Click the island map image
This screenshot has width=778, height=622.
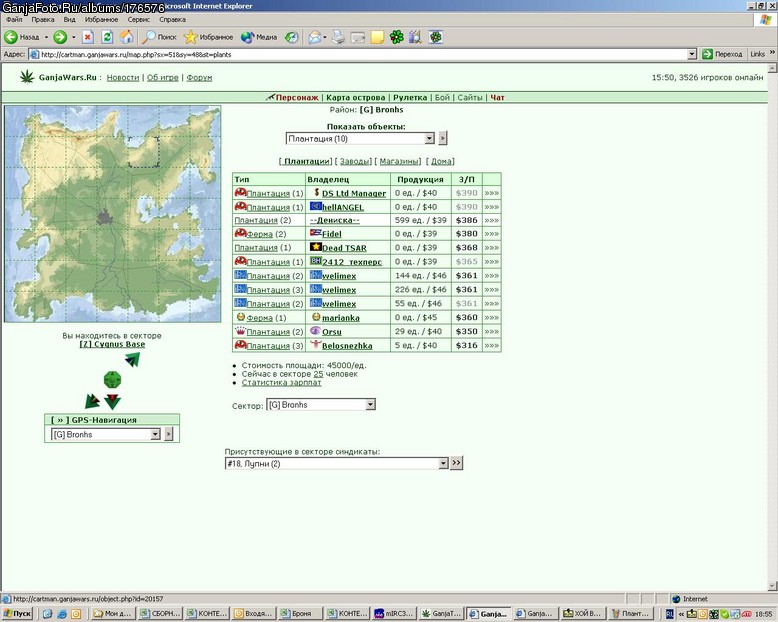click(x=113, y=214)
